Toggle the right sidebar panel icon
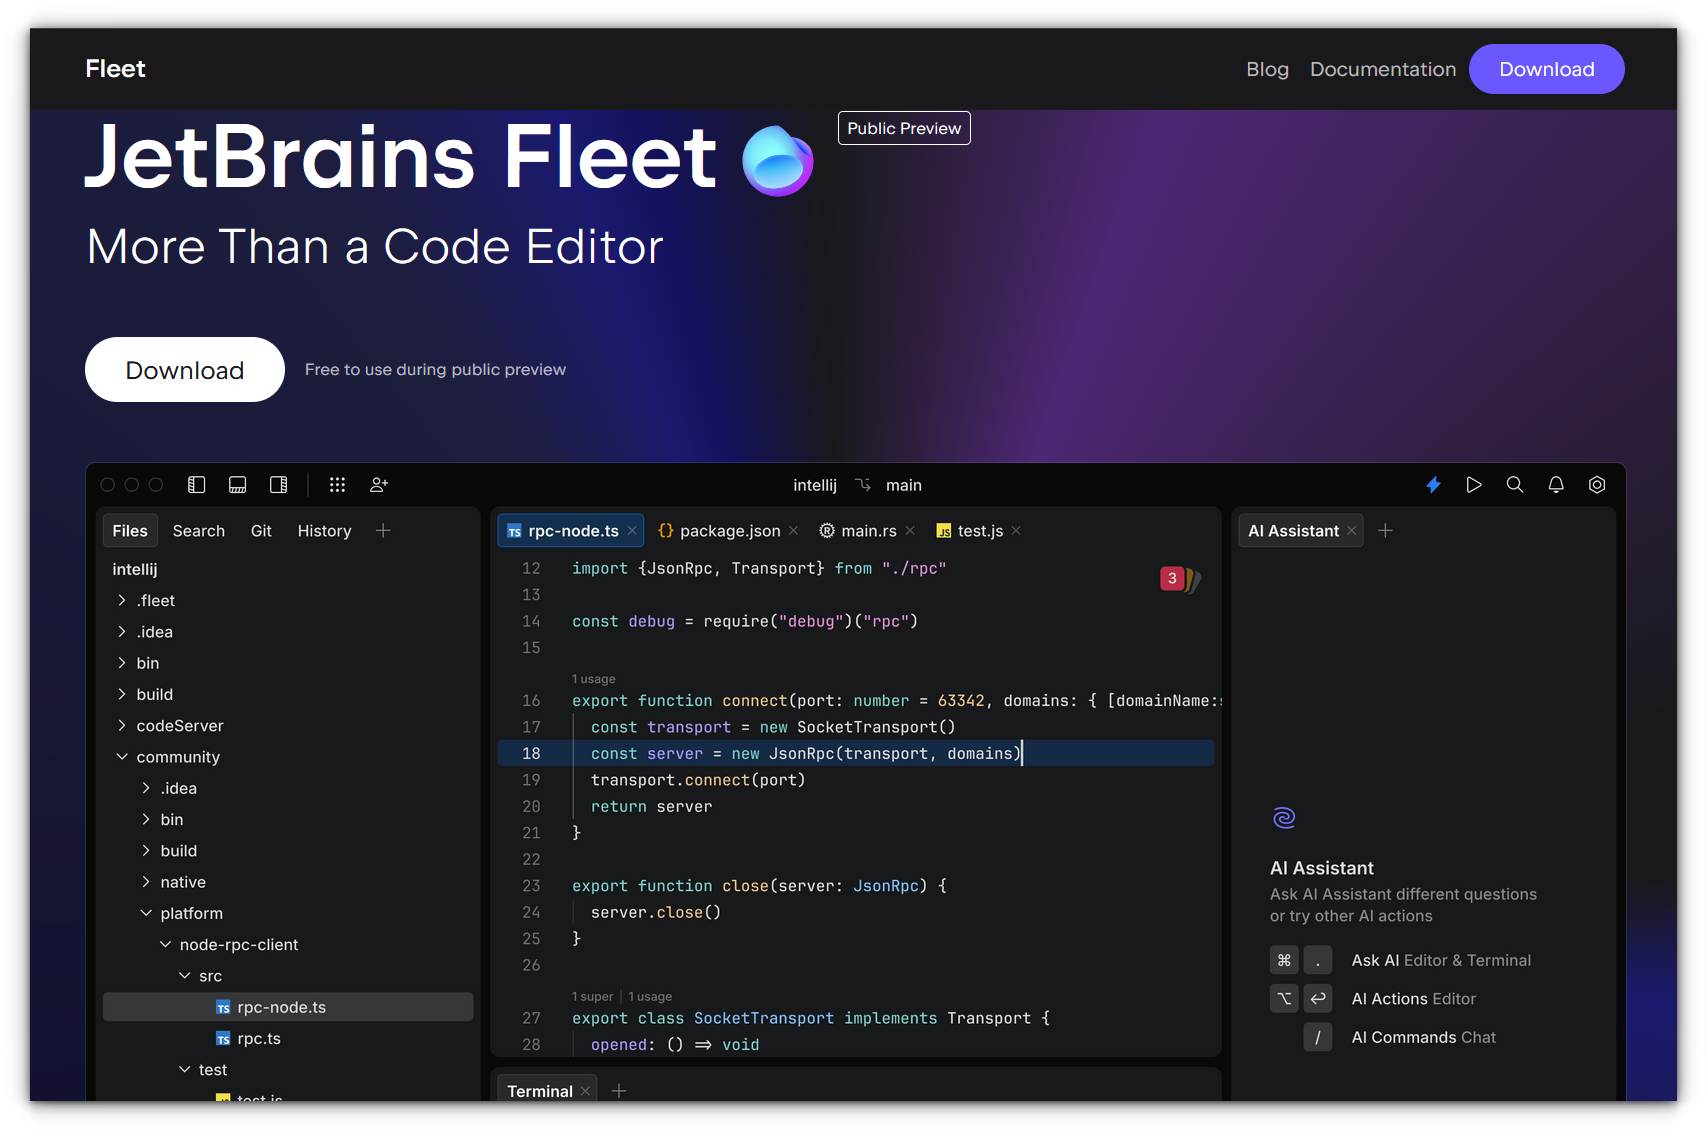 [279, 485]
